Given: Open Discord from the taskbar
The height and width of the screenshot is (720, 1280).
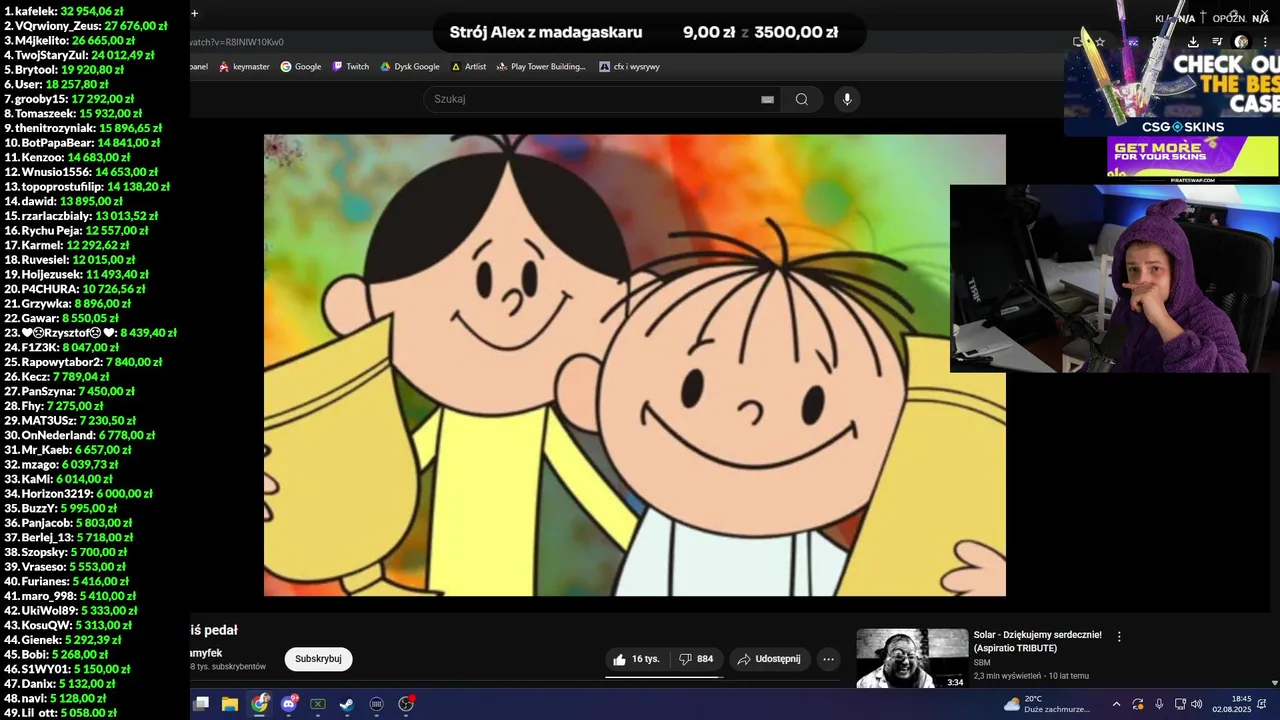Looking at the screenshot, I should 290,704.
